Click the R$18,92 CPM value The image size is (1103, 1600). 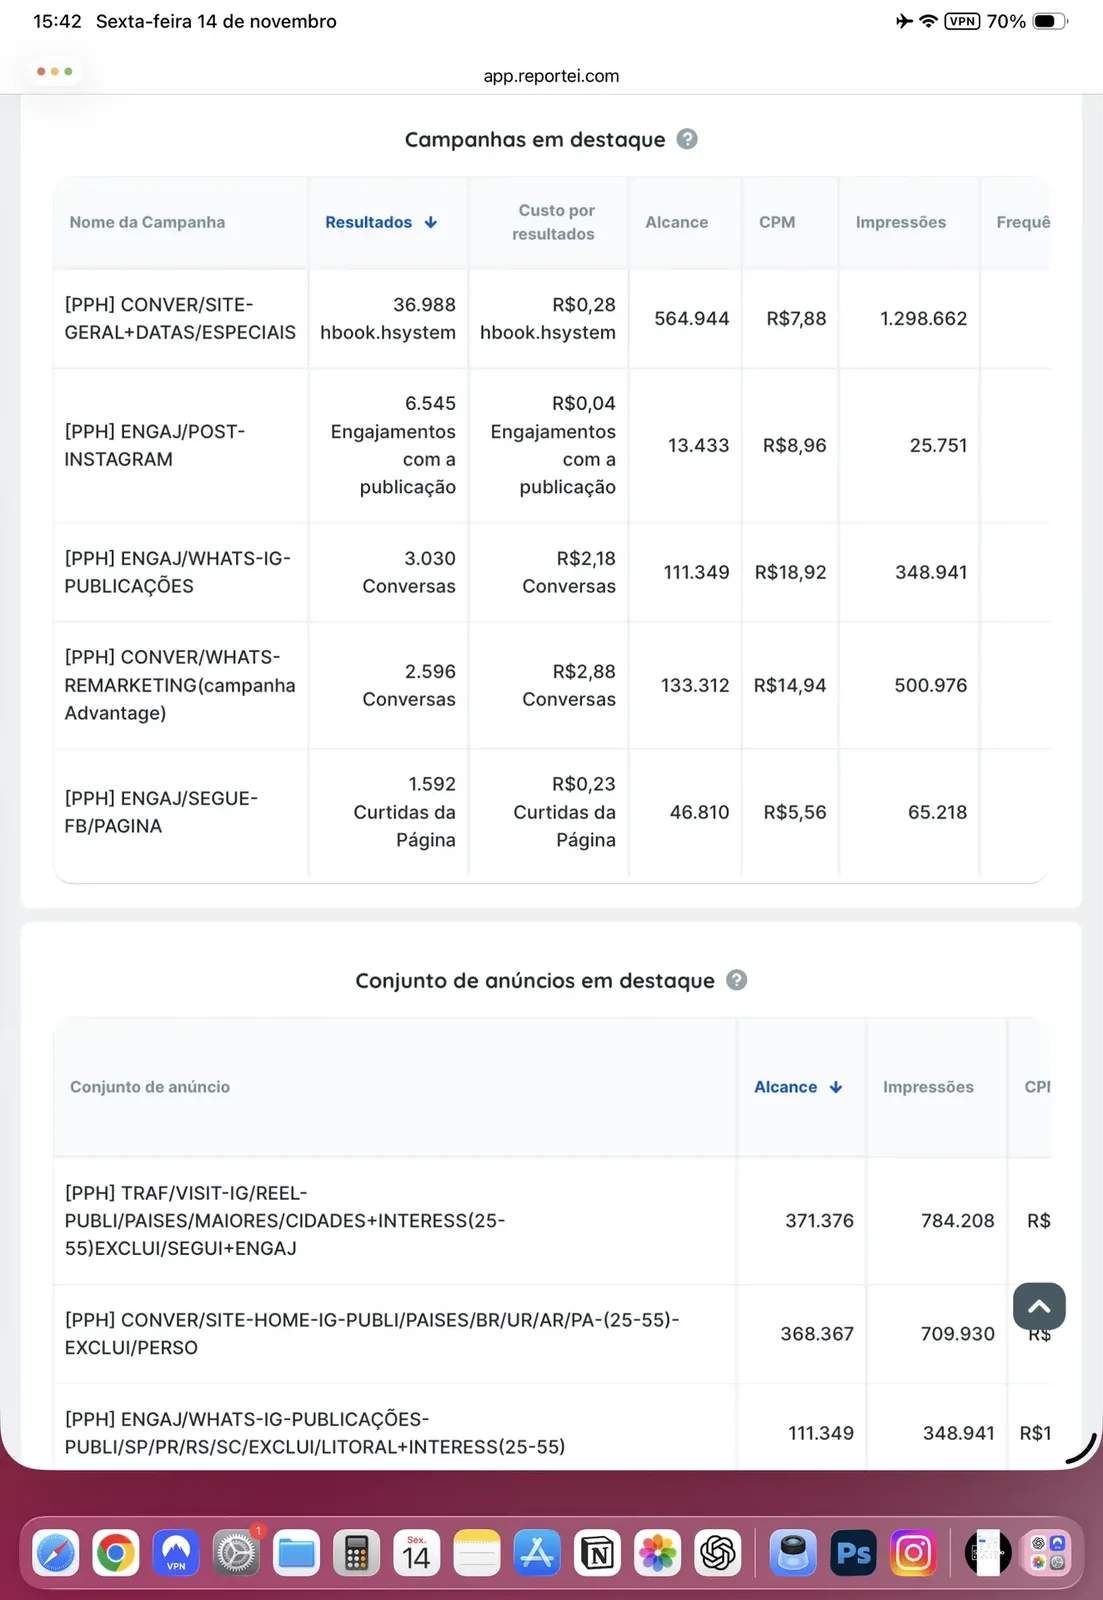point(790,572)
